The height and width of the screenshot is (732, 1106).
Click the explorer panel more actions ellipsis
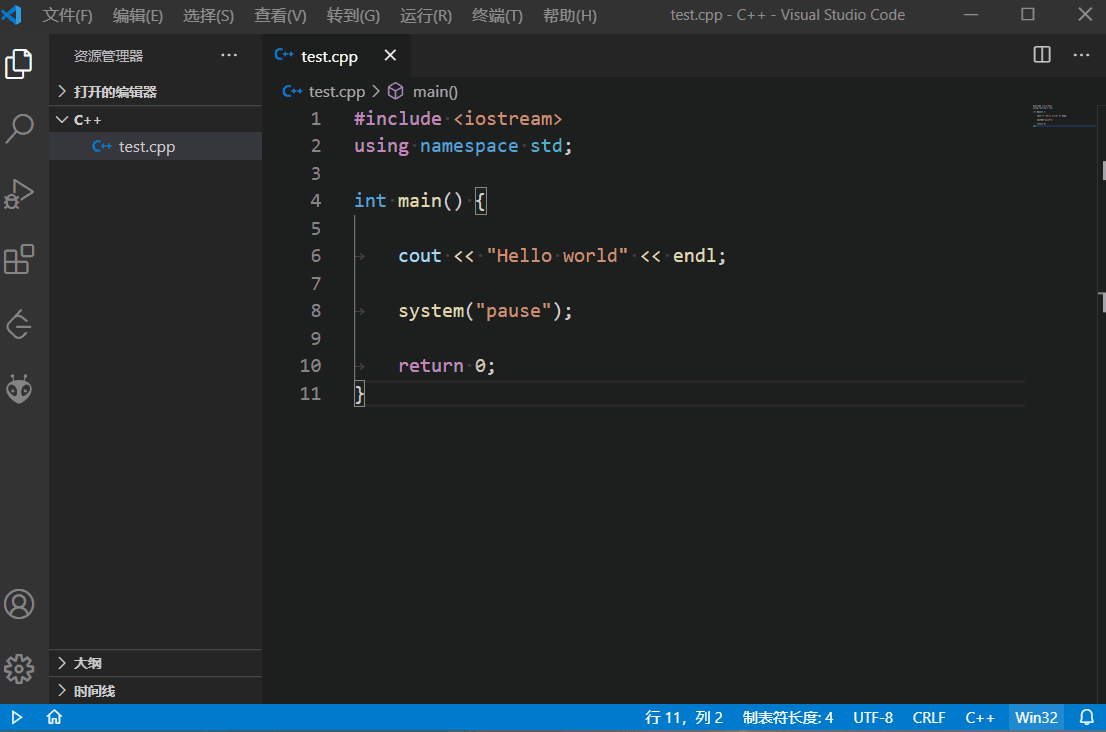(x=229, y=55)
